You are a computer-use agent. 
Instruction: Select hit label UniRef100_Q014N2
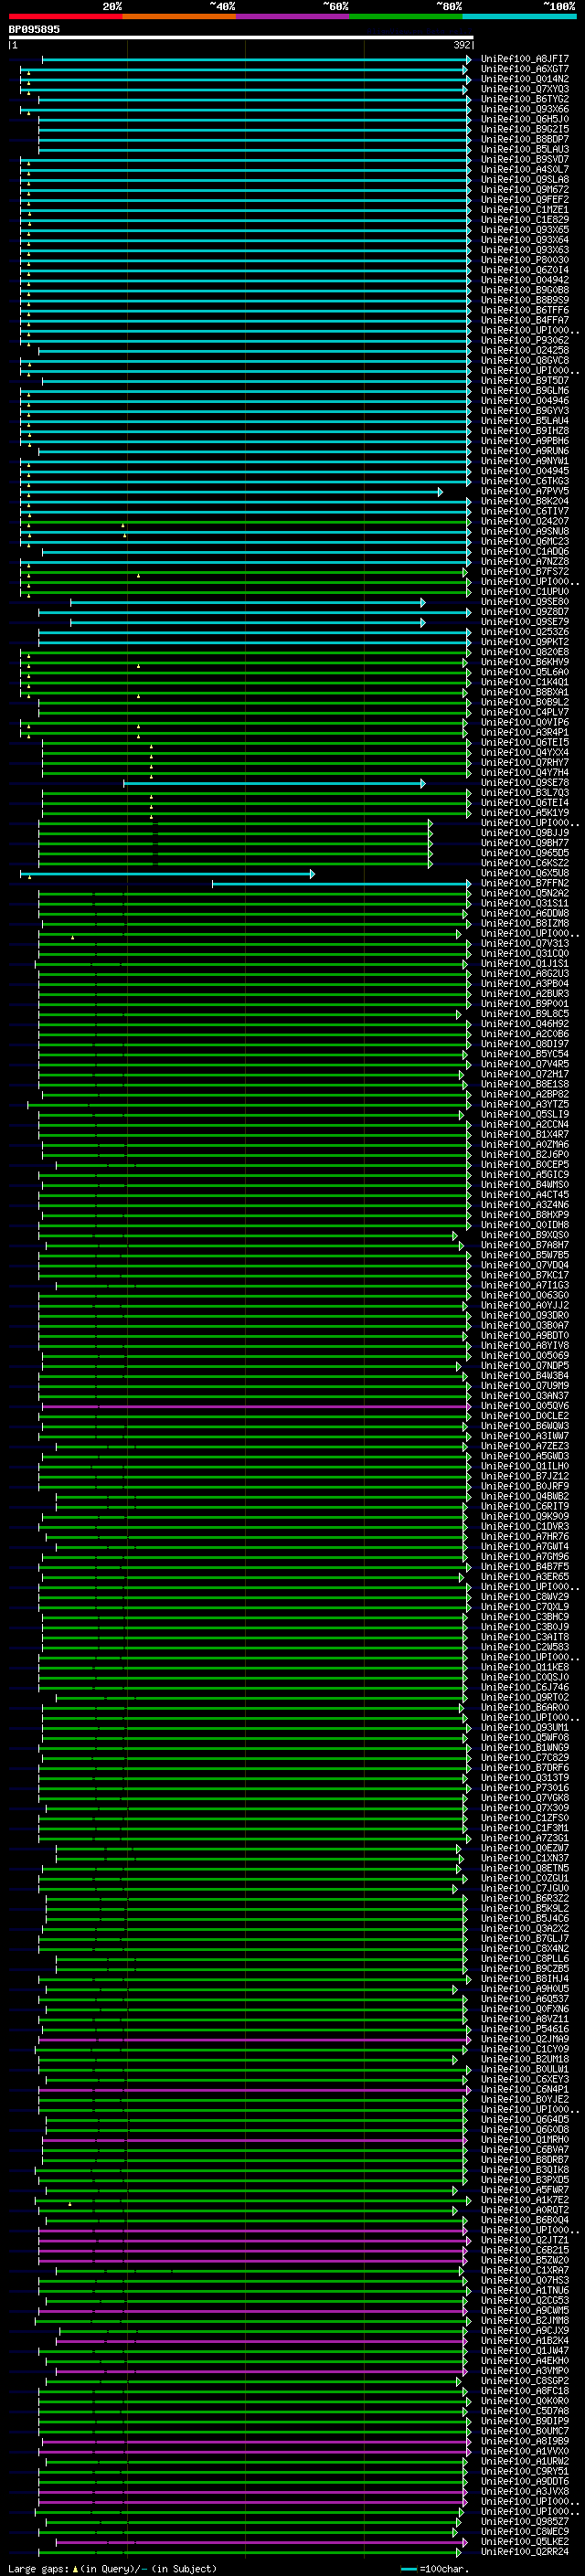[525, 79]
